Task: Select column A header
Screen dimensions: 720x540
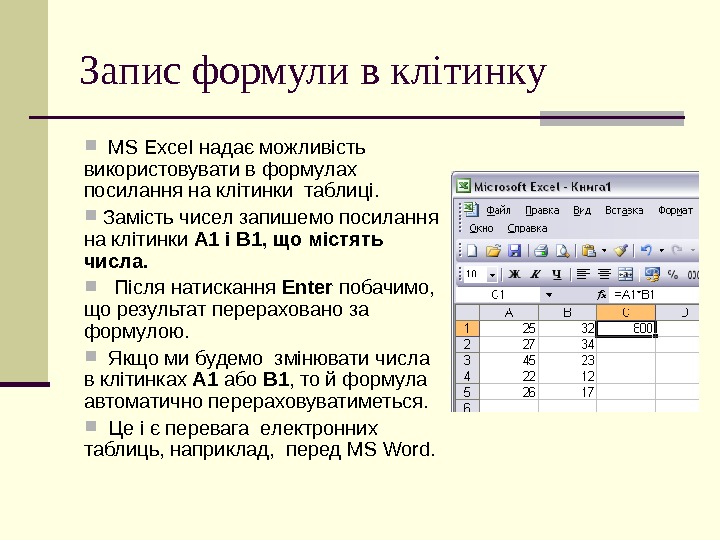Action: pos(509,313)
